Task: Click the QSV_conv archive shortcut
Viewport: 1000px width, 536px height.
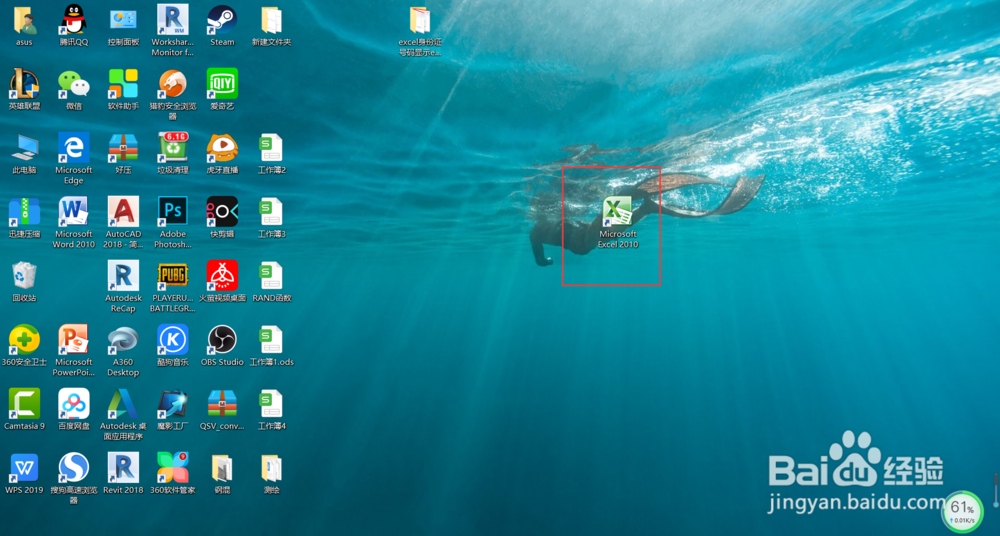Action: point(222,409)
